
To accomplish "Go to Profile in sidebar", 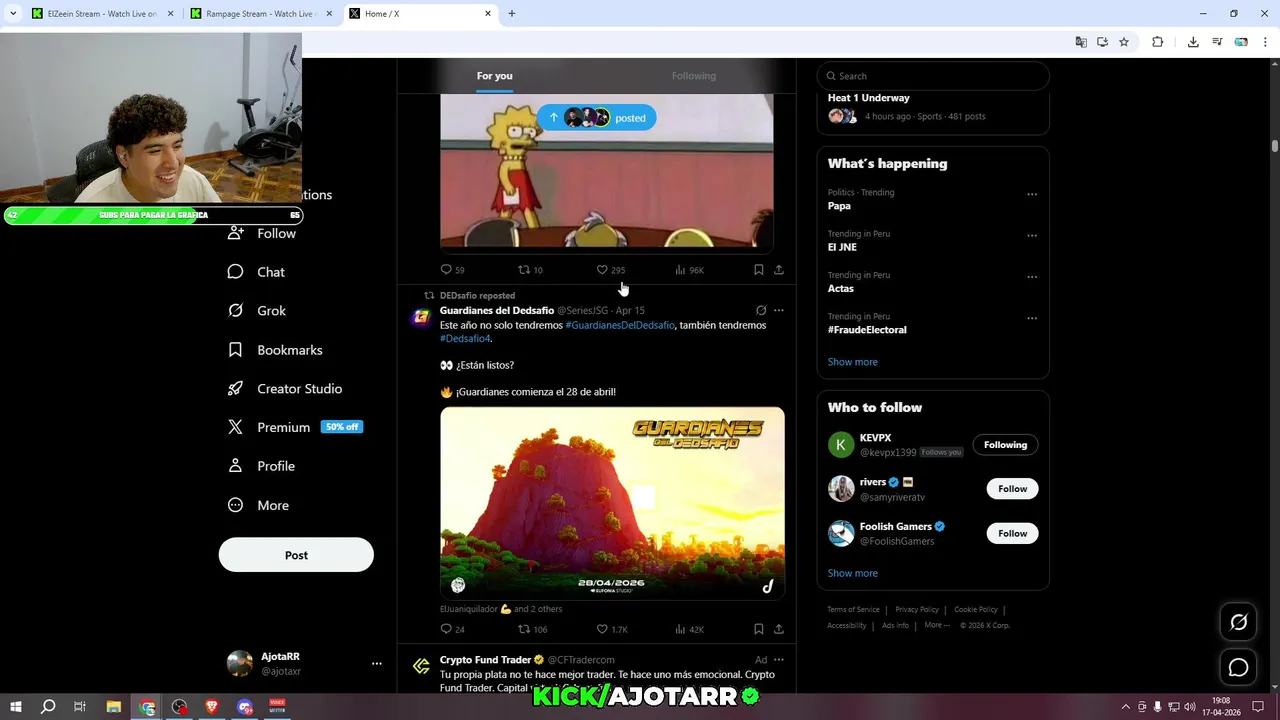I will coord(261,466).
